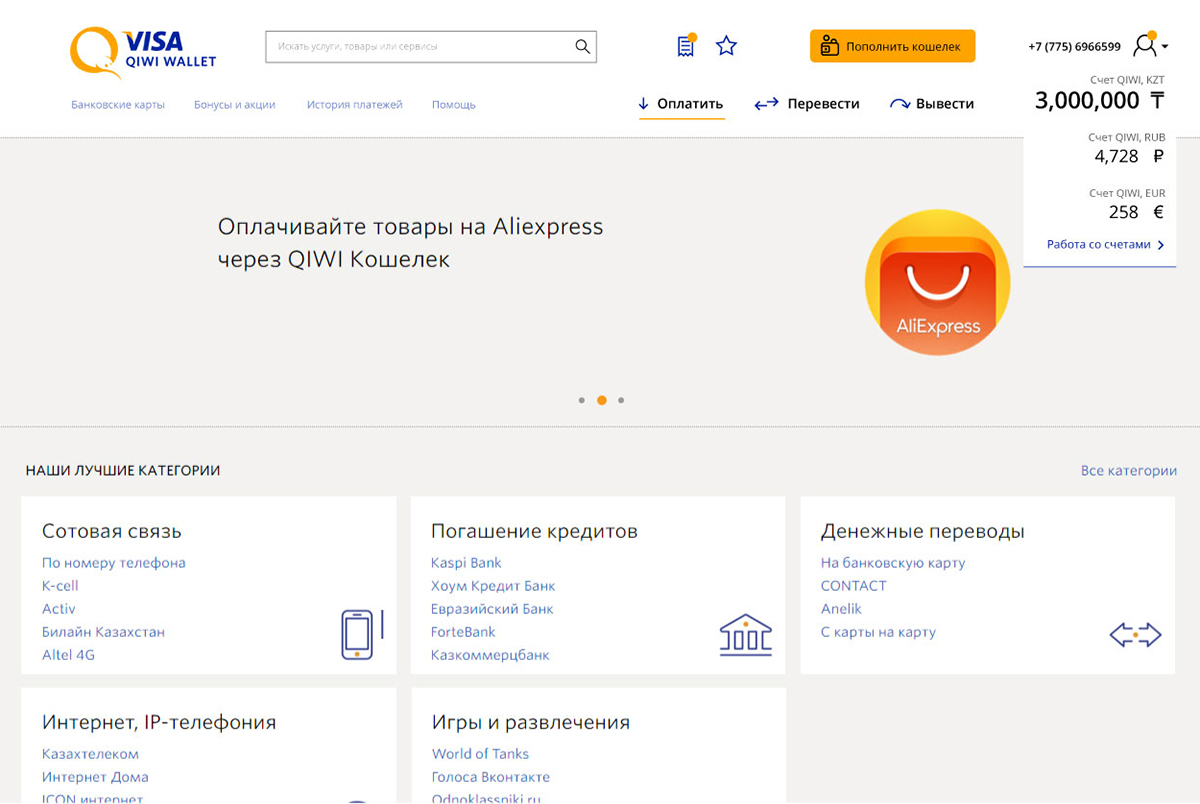Open K-cell payment link

(x=60, y=586)
